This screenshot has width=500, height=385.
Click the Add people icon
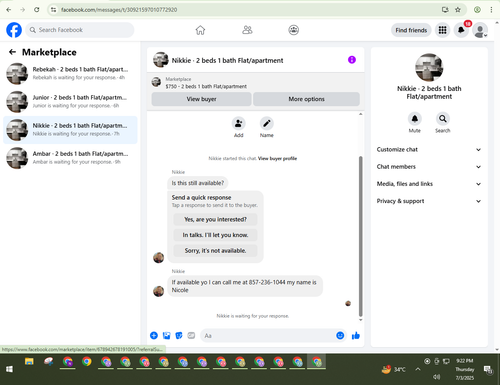point(239,124)
